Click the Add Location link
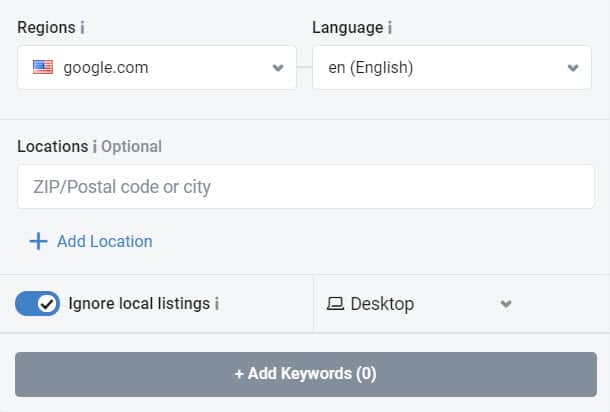The height and width of the screenshot is (412, 610). tap(104, 241)
